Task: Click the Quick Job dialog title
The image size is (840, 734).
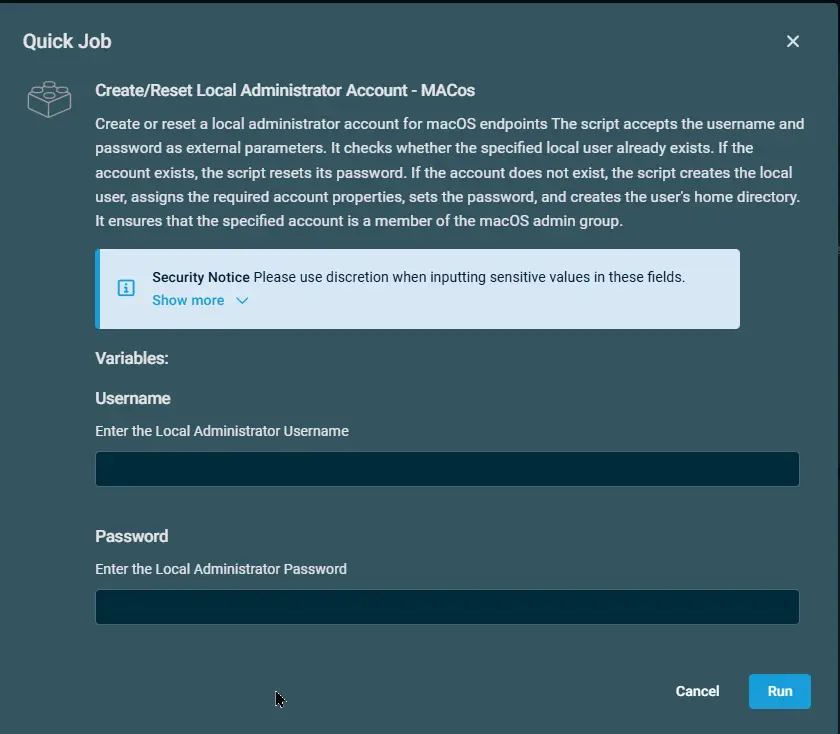Action: pos(67,41)
